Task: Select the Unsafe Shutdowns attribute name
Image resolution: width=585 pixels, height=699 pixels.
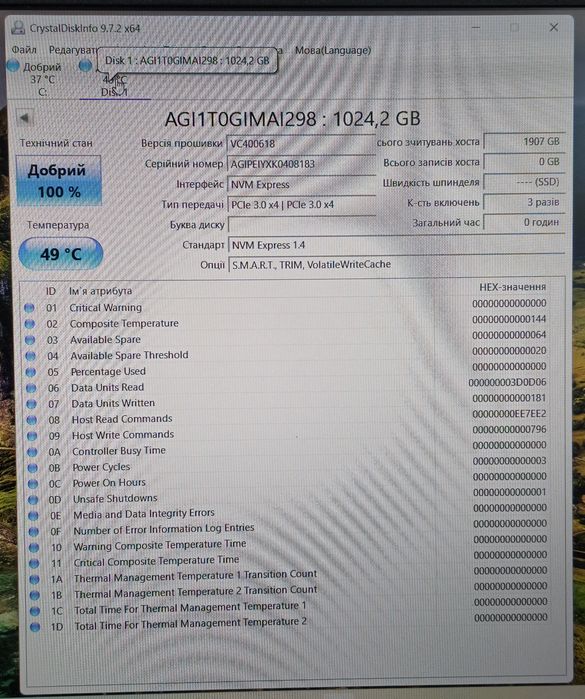Action: pyautogui.click(x=115, y=499)
